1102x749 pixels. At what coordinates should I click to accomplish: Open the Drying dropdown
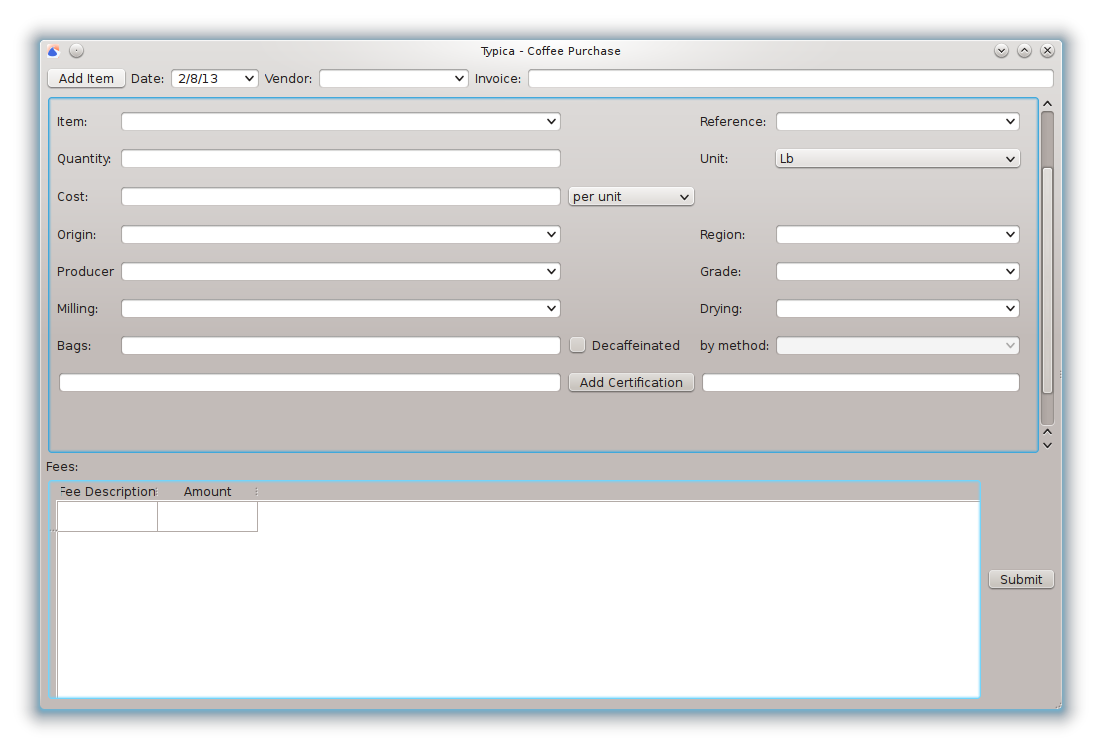click(897, 308)
